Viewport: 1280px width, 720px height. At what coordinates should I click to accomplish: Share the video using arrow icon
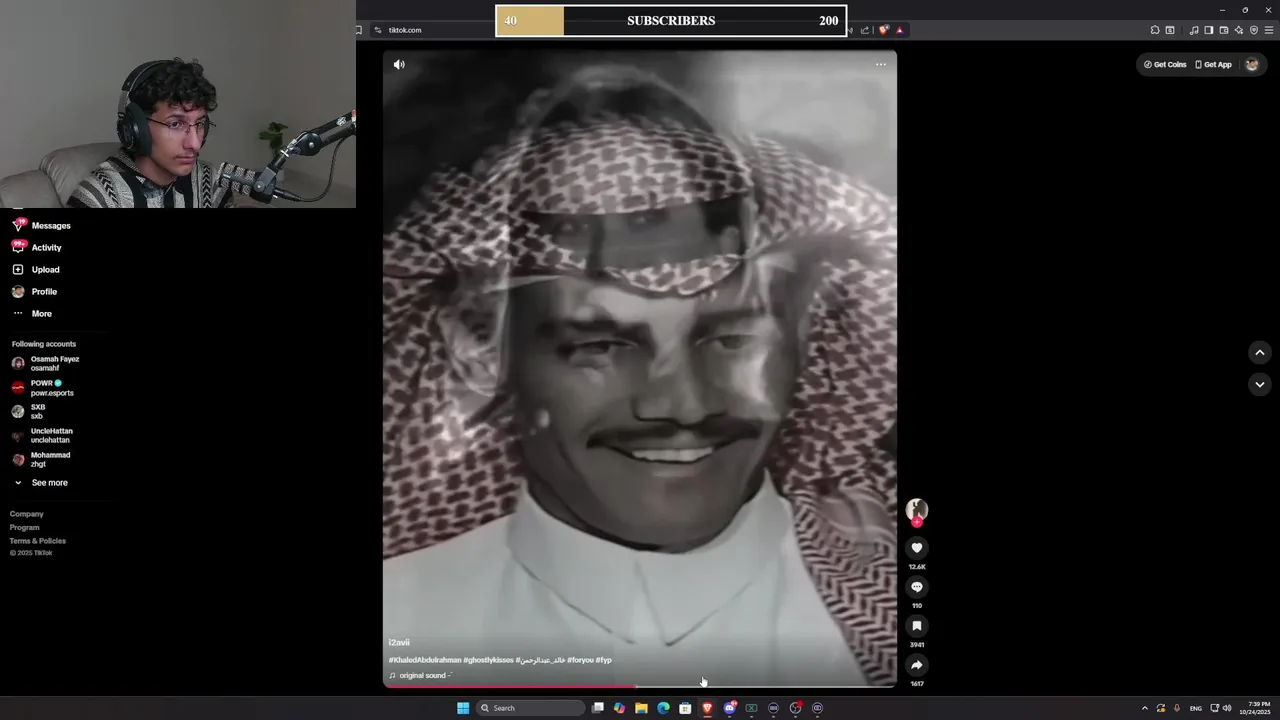click(917, 665)
